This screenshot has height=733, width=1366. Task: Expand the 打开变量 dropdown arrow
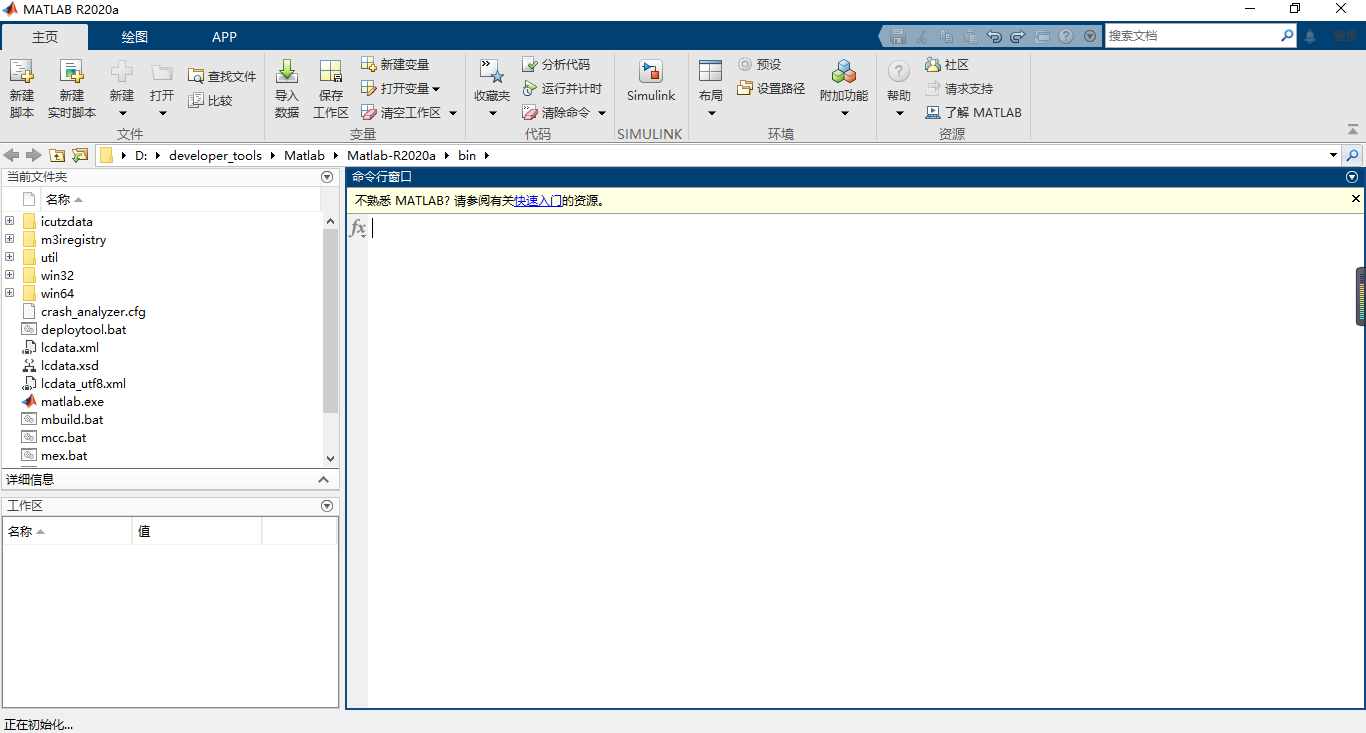(x=436, y=89)
